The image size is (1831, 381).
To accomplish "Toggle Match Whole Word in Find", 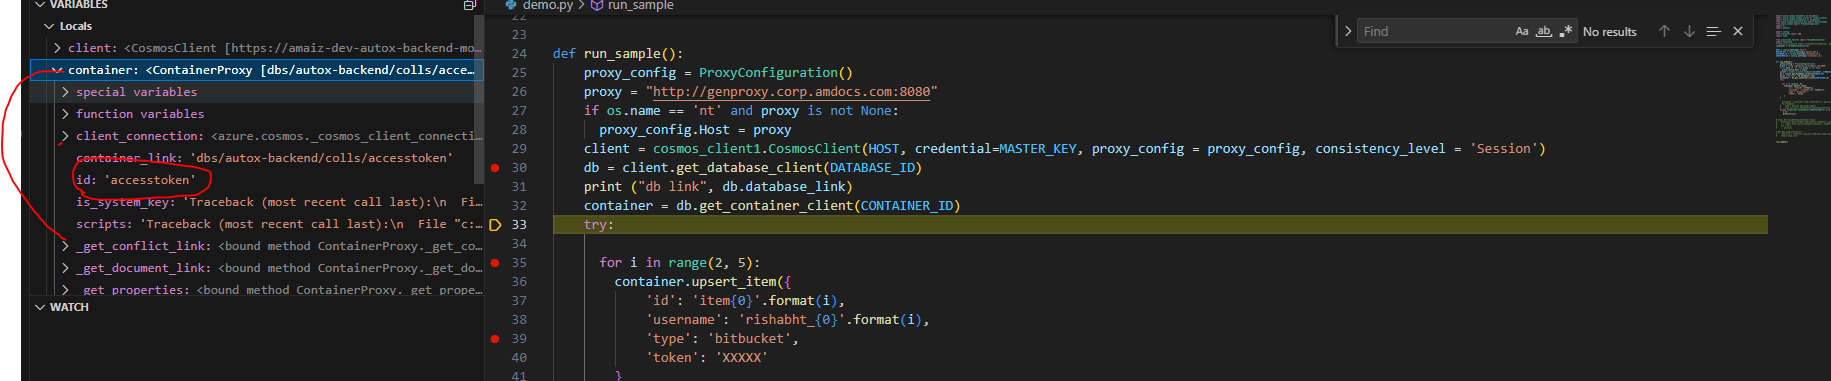I will (x=1544, y=31).
